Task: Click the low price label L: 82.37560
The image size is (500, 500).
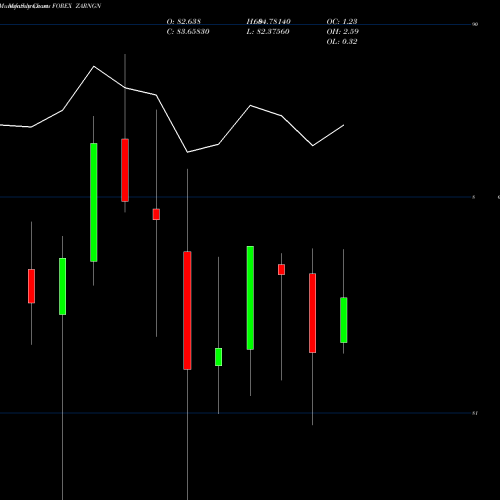Action: point(268,31)
